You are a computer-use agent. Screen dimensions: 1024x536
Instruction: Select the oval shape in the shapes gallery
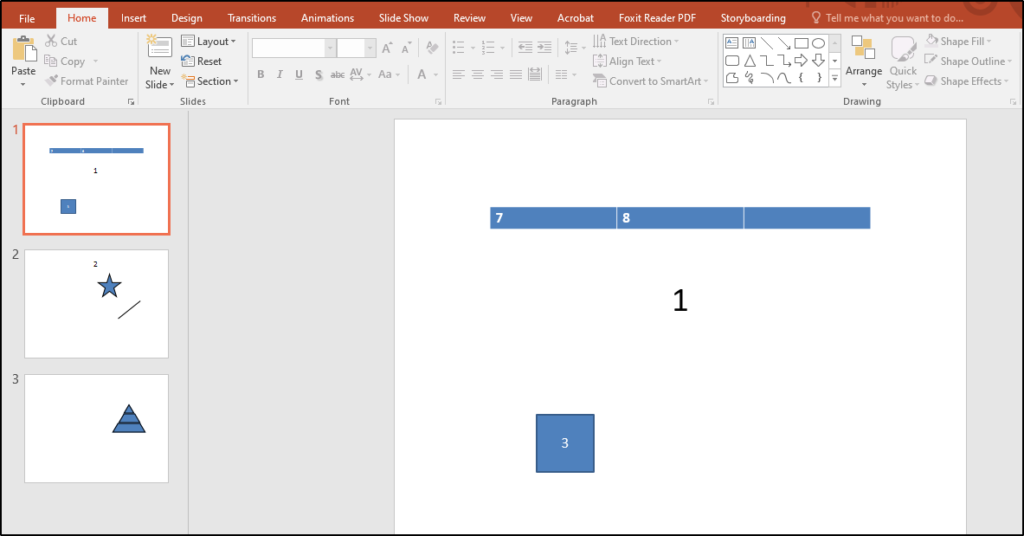pyautogui.click(x=818, y=43)
